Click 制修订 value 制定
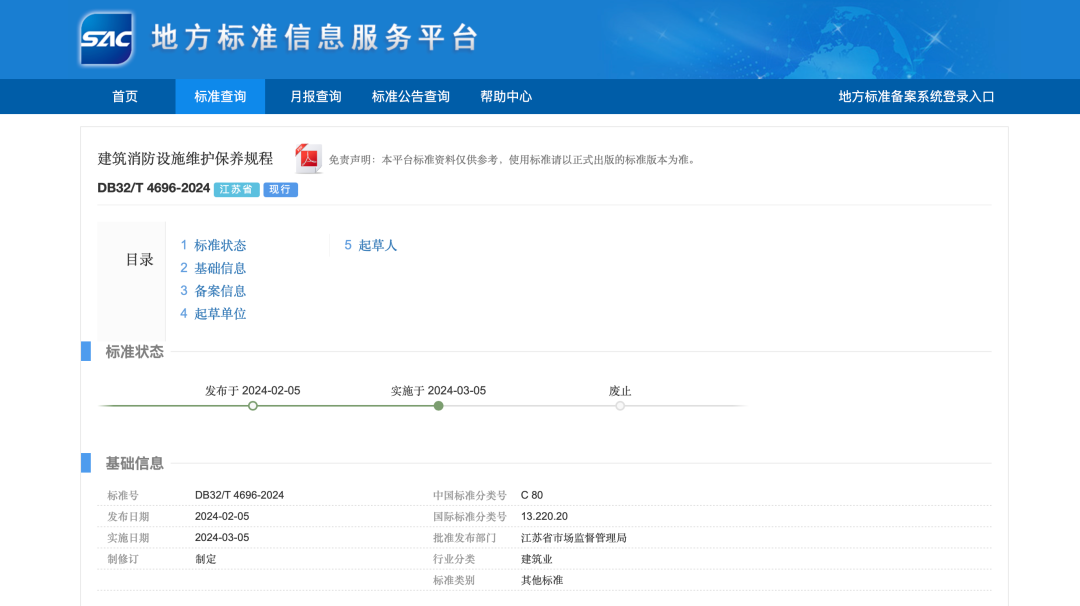 click(205, 559)
